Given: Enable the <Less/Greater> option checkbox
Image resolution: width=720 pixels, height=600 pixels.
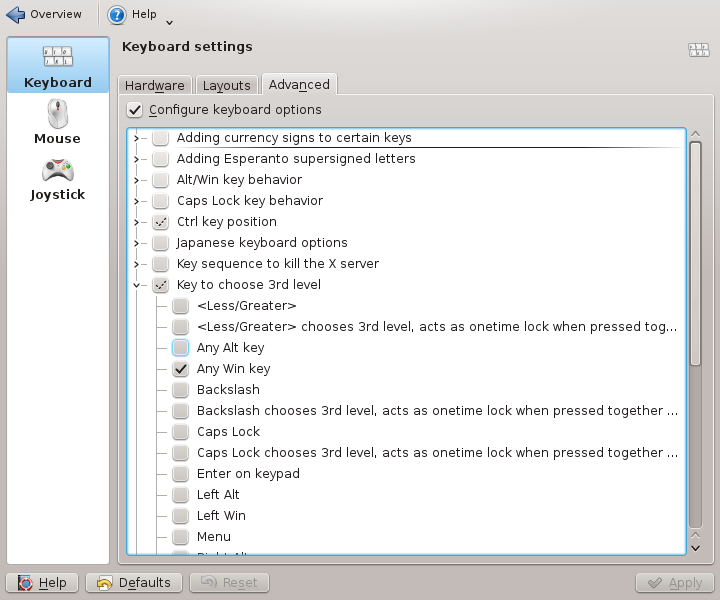Looking at the screenshot, I should 180,306.
